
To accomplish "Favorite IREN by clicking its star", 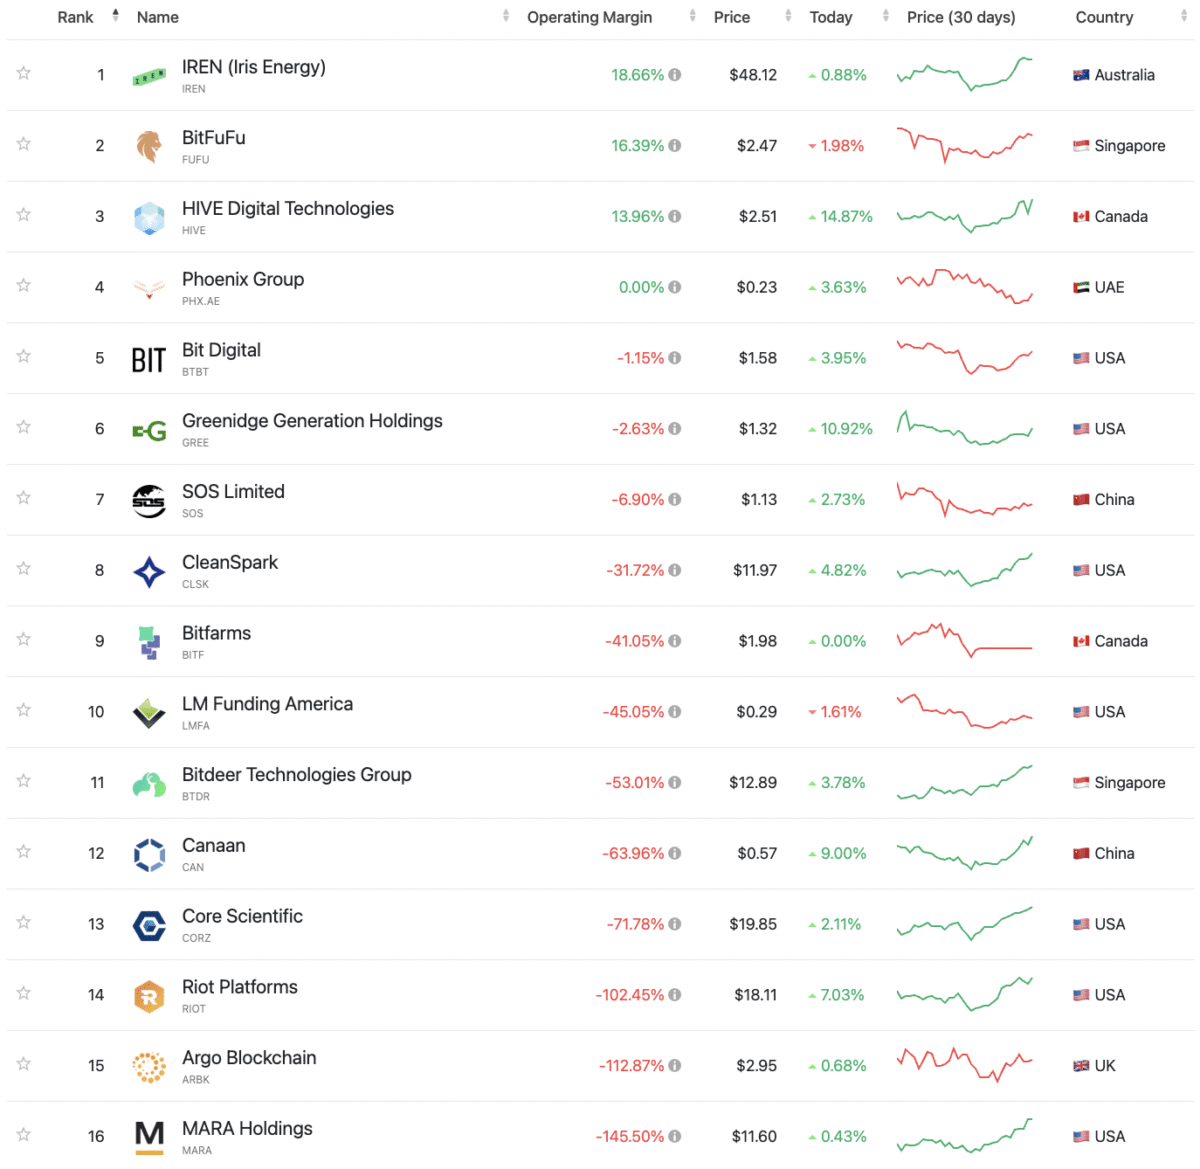I will (22, 74).
